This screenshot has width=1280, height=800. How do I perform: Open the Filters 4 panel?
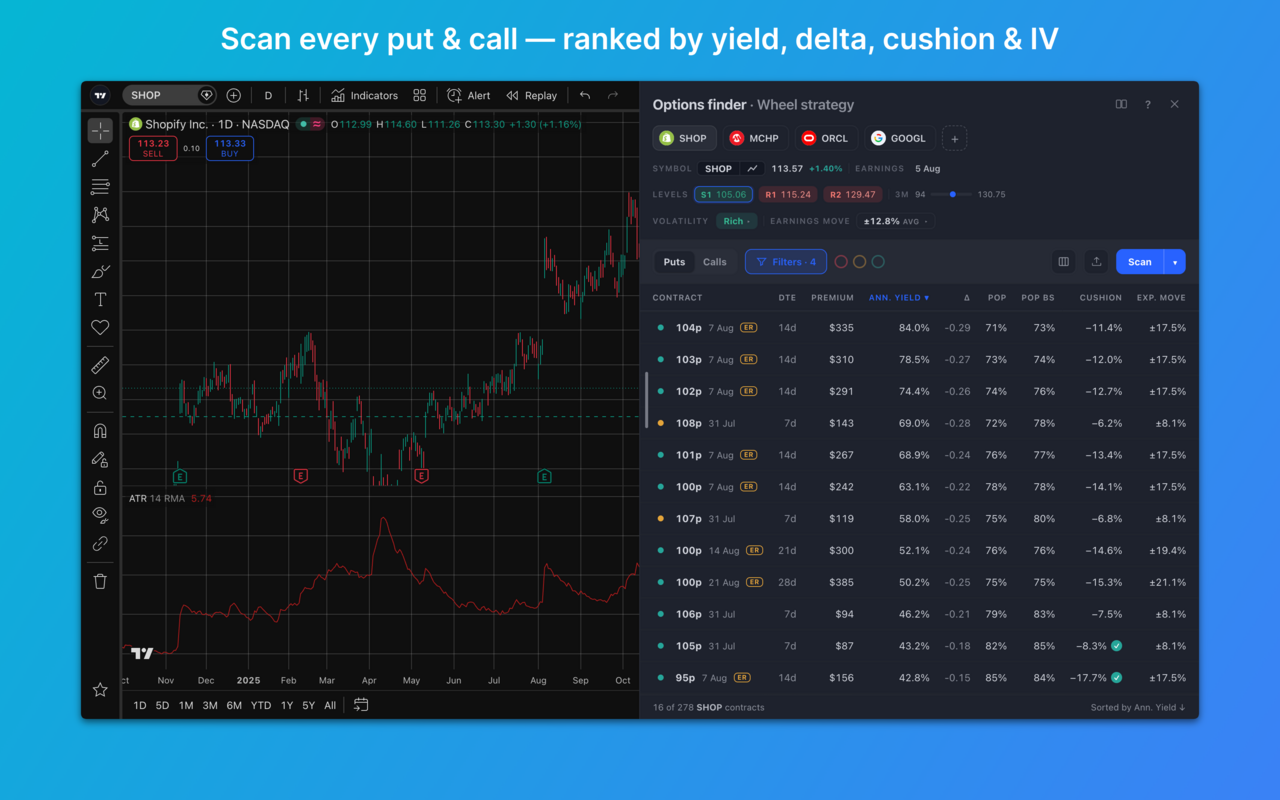(786, 262)
